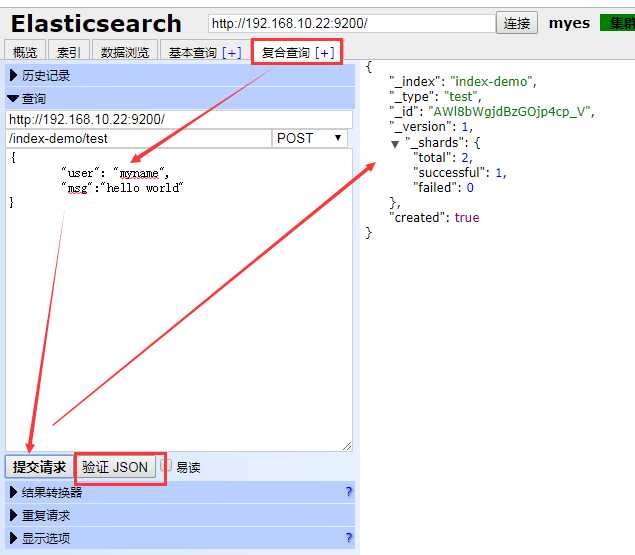Open the 索引 tab
The width and height of the screenshot is (635, 555).
click(68, 52)
